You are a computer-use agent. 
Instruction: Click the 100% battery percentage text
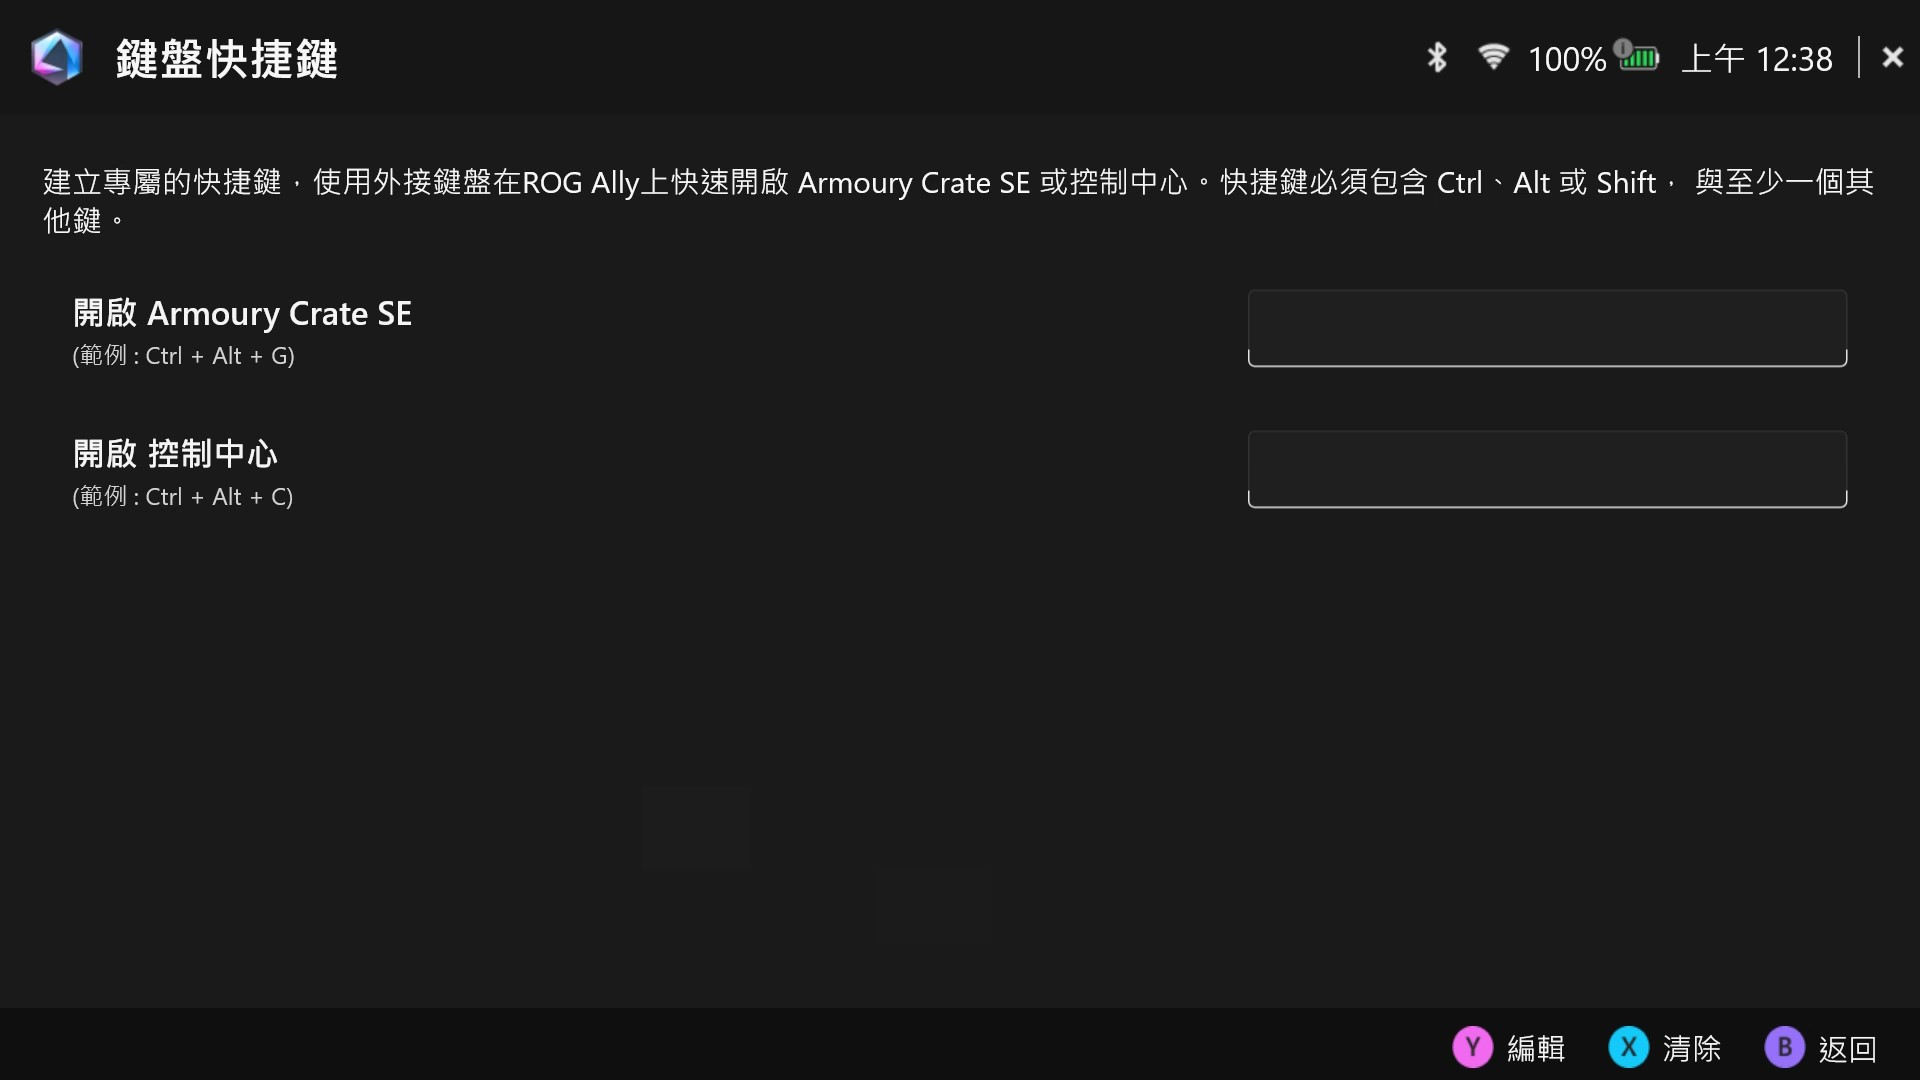pos(1566,59)
